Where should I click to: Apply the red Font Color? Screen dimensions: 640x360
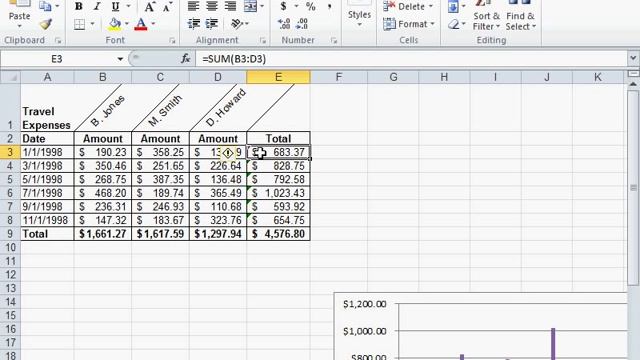click(x=141, y=24)
